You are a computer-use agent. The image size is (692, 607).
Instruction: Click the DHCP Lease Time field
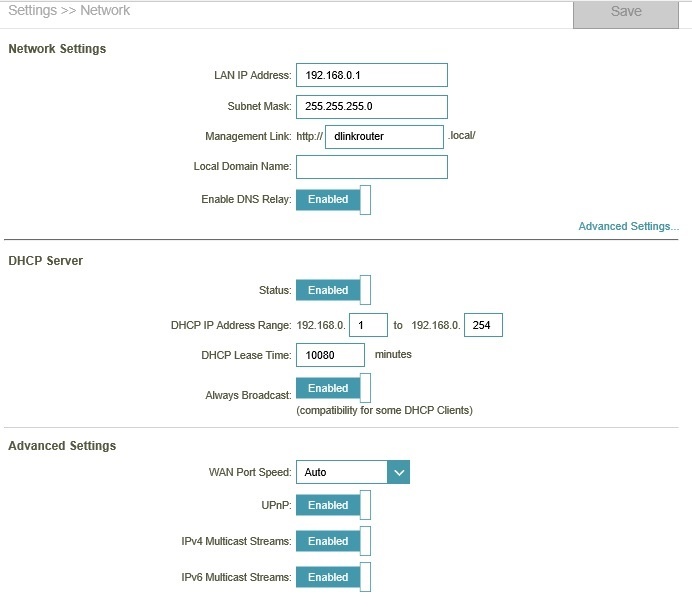(330, 355)
